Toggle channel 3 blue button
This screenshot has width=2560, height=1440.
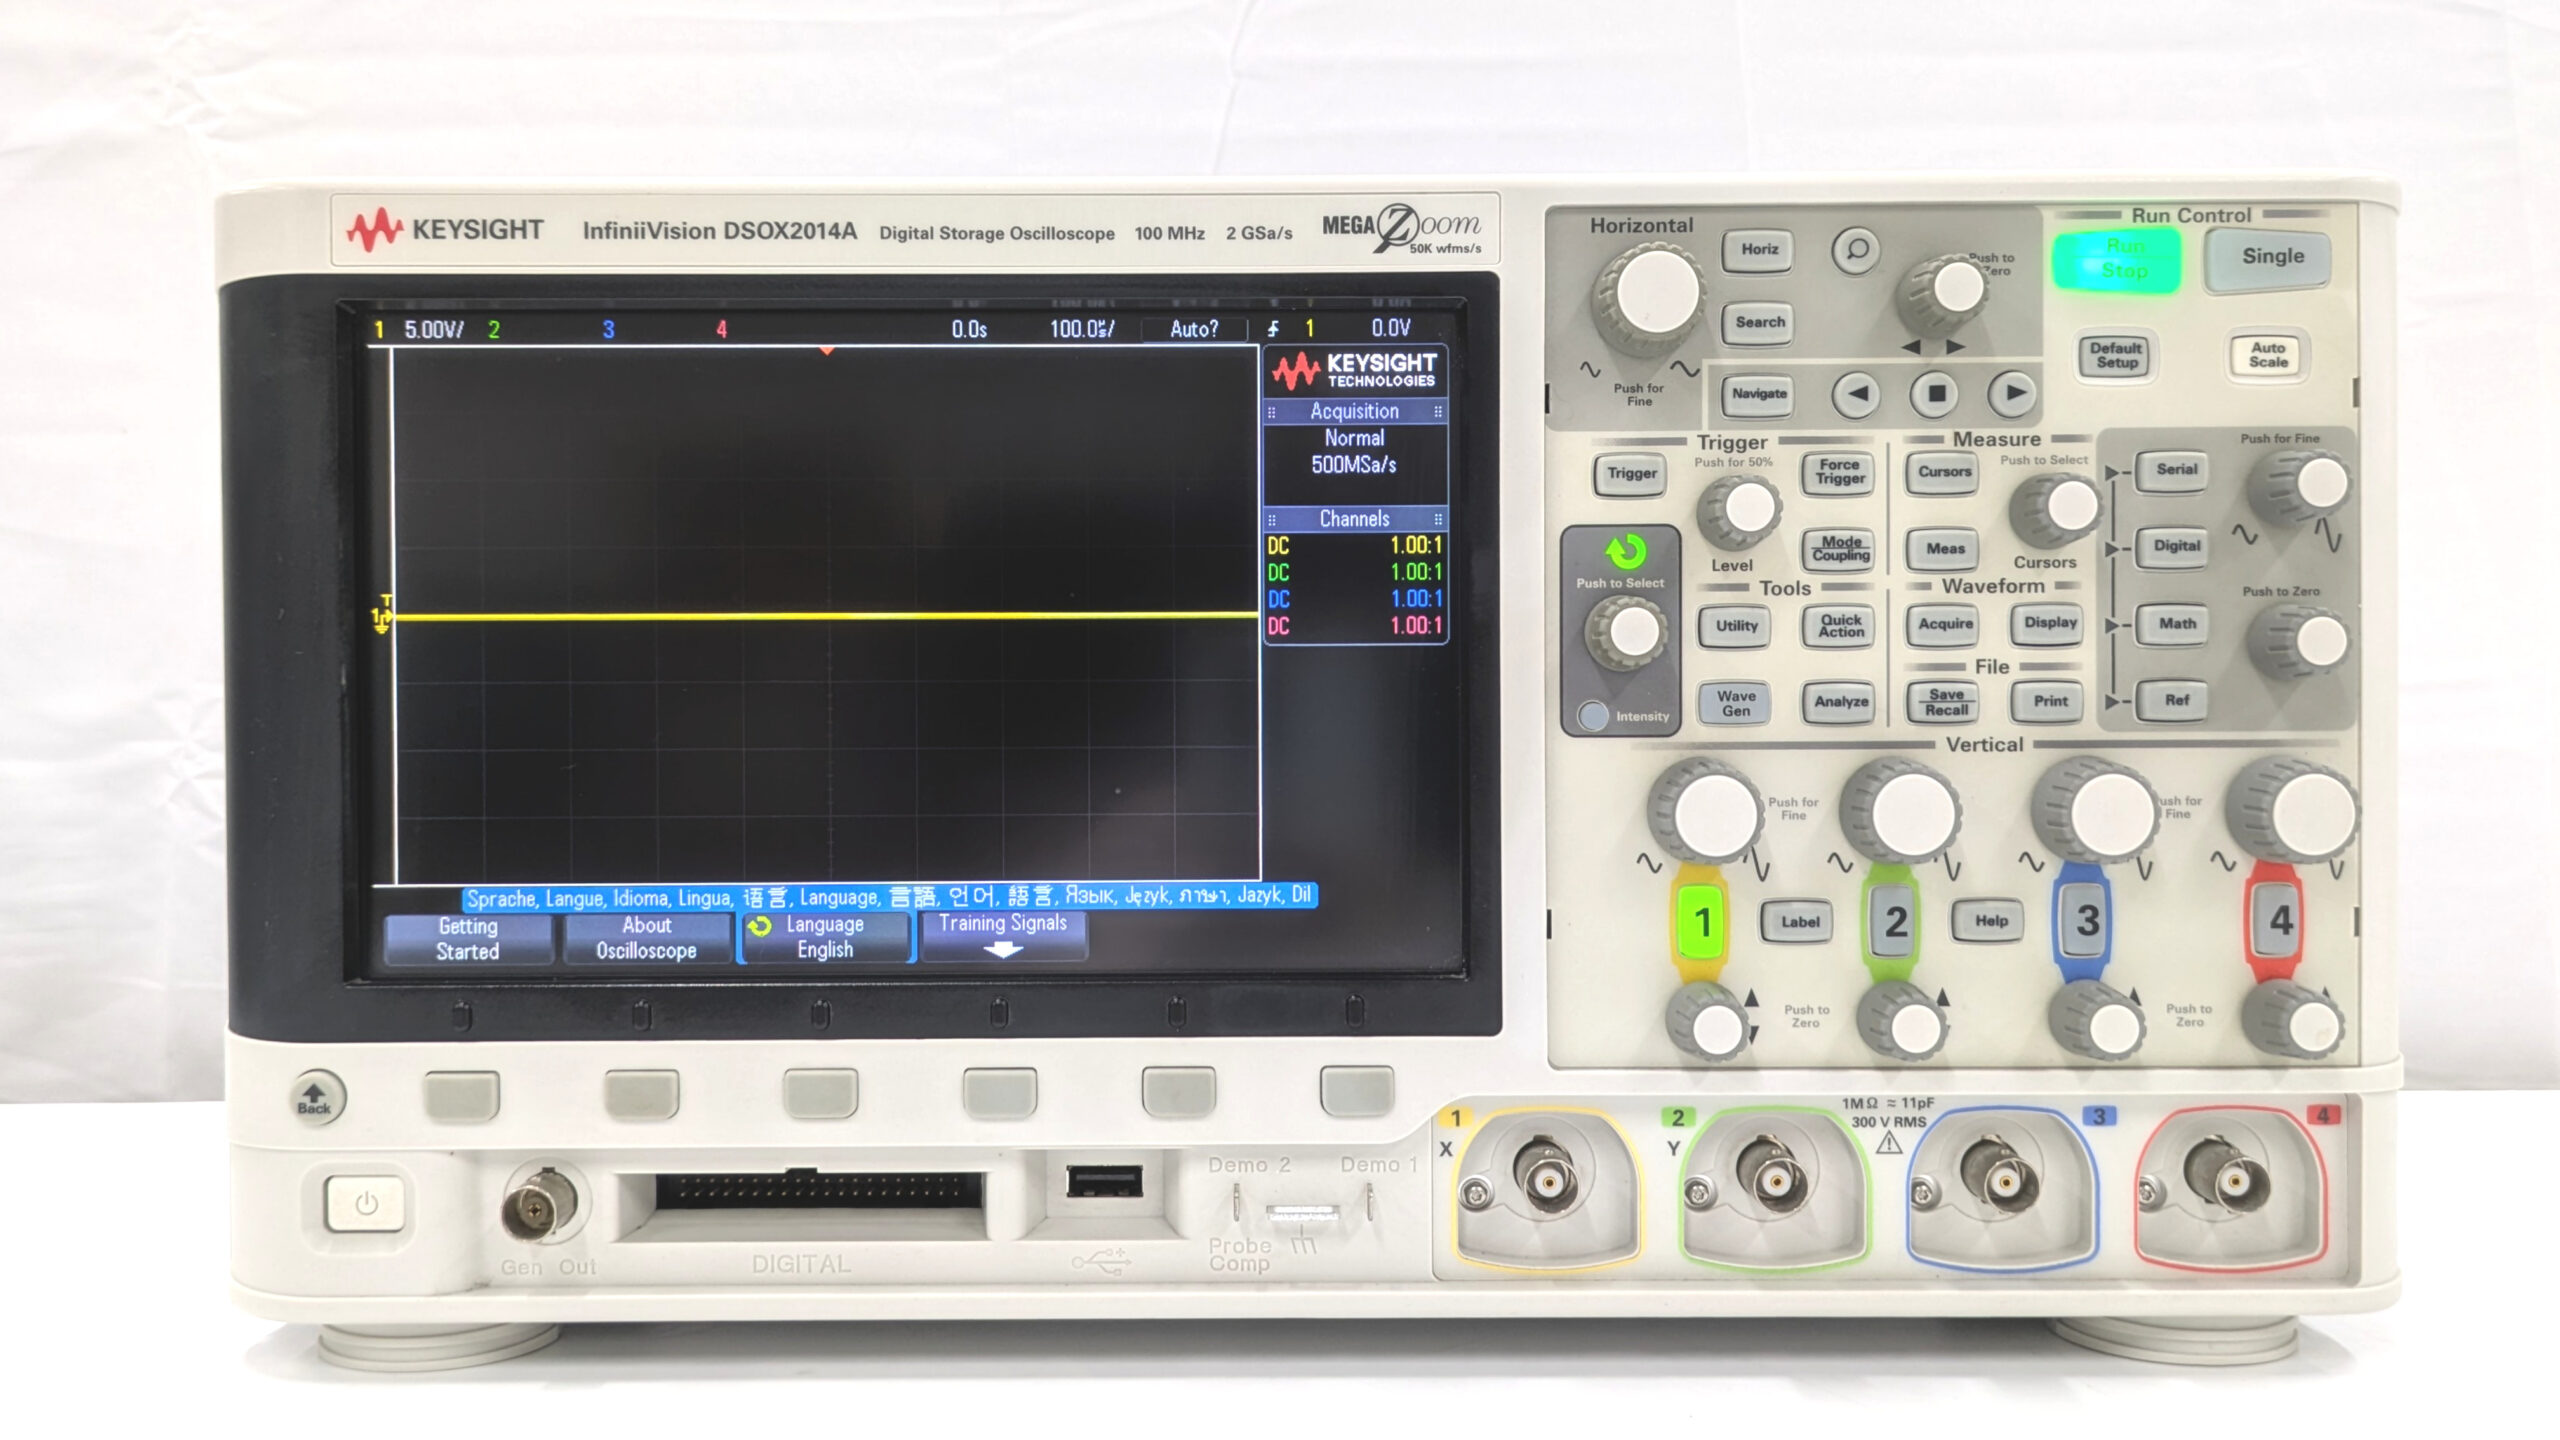2085,921
